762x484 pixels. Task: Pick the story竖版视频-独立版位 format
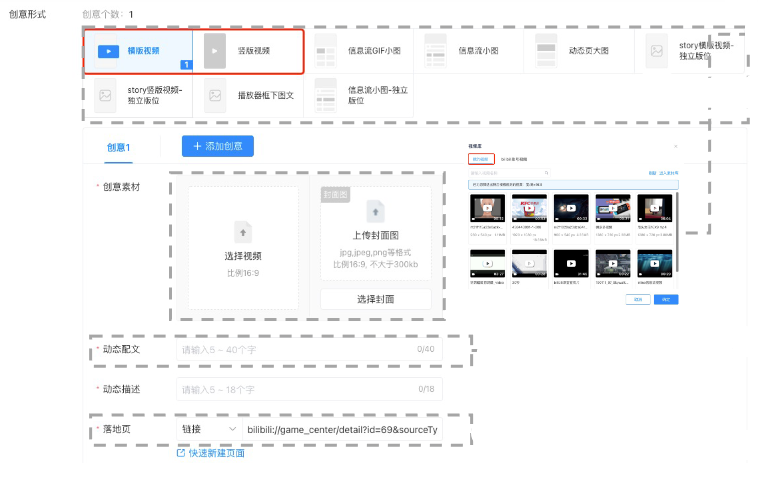coord(139,95)
